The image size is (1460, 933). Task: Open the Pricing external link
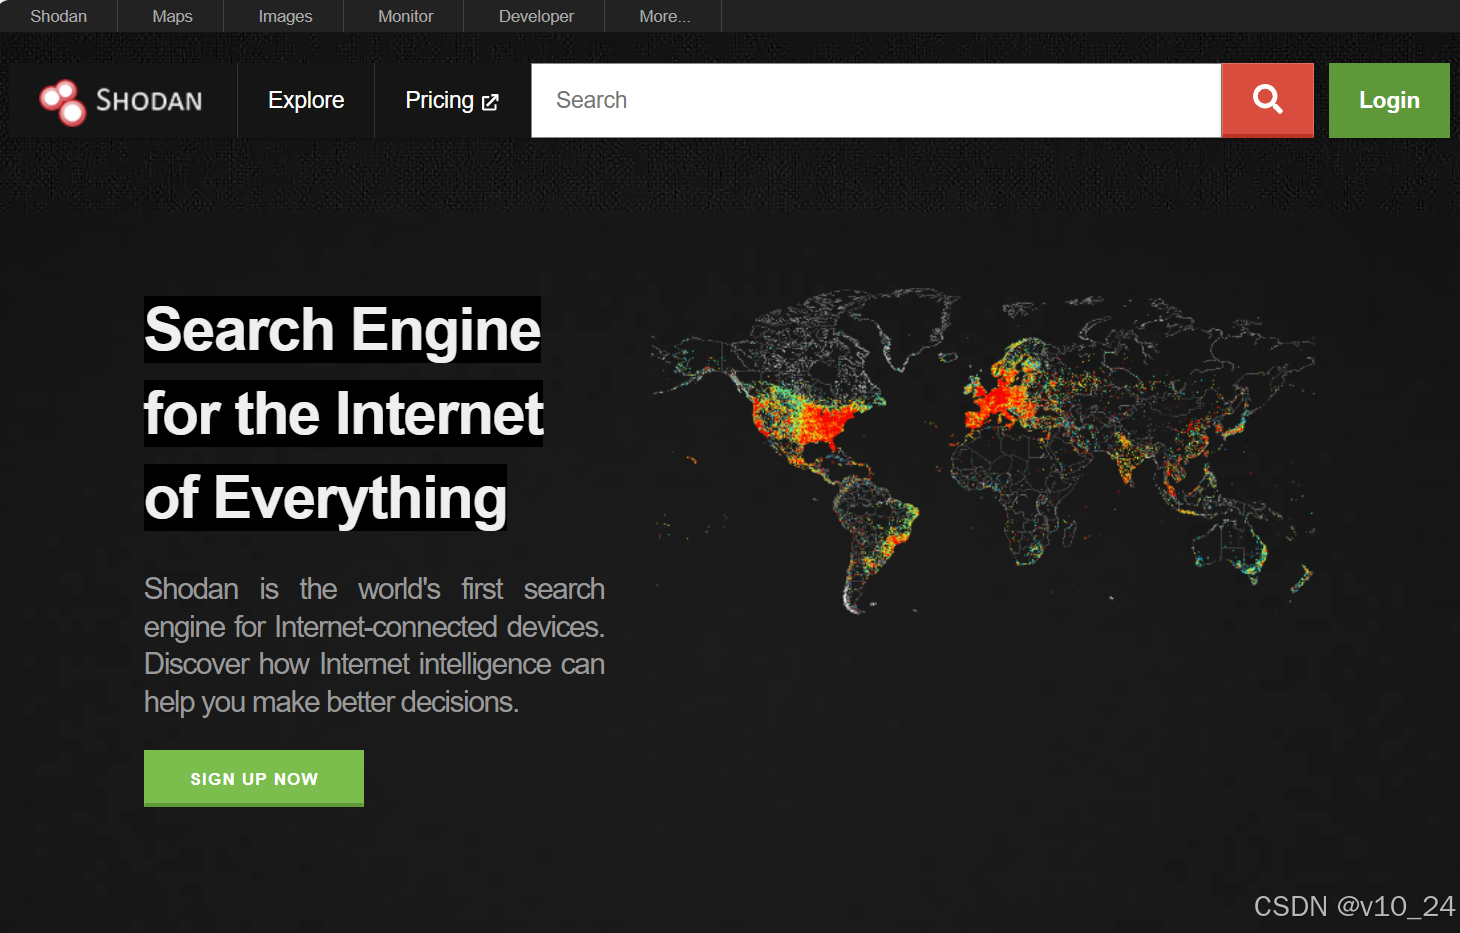click(x=452, y=100)
